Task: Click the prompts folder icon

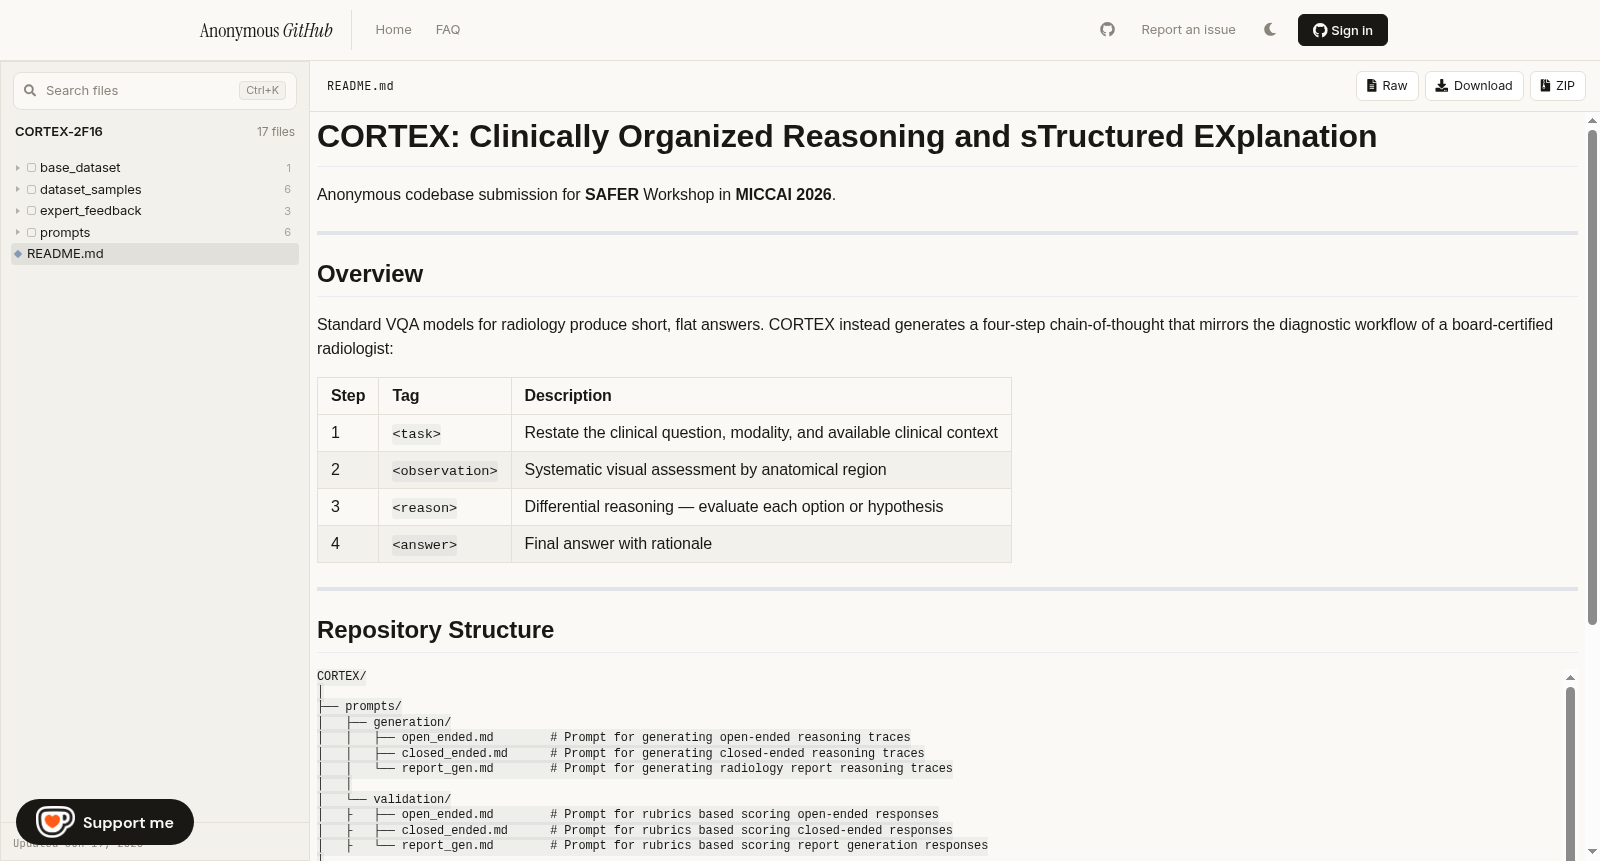Action: tap(32, 233)
